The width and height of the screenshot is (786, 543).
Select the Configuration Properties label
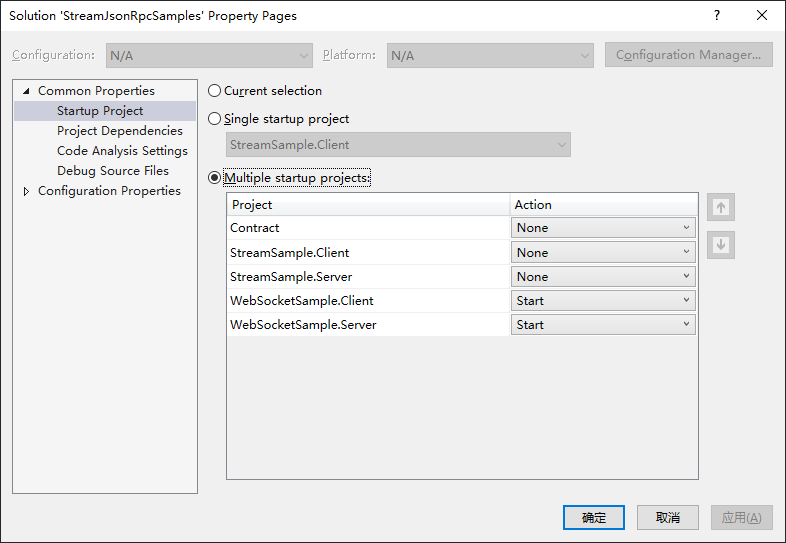(x=109, y=191)
